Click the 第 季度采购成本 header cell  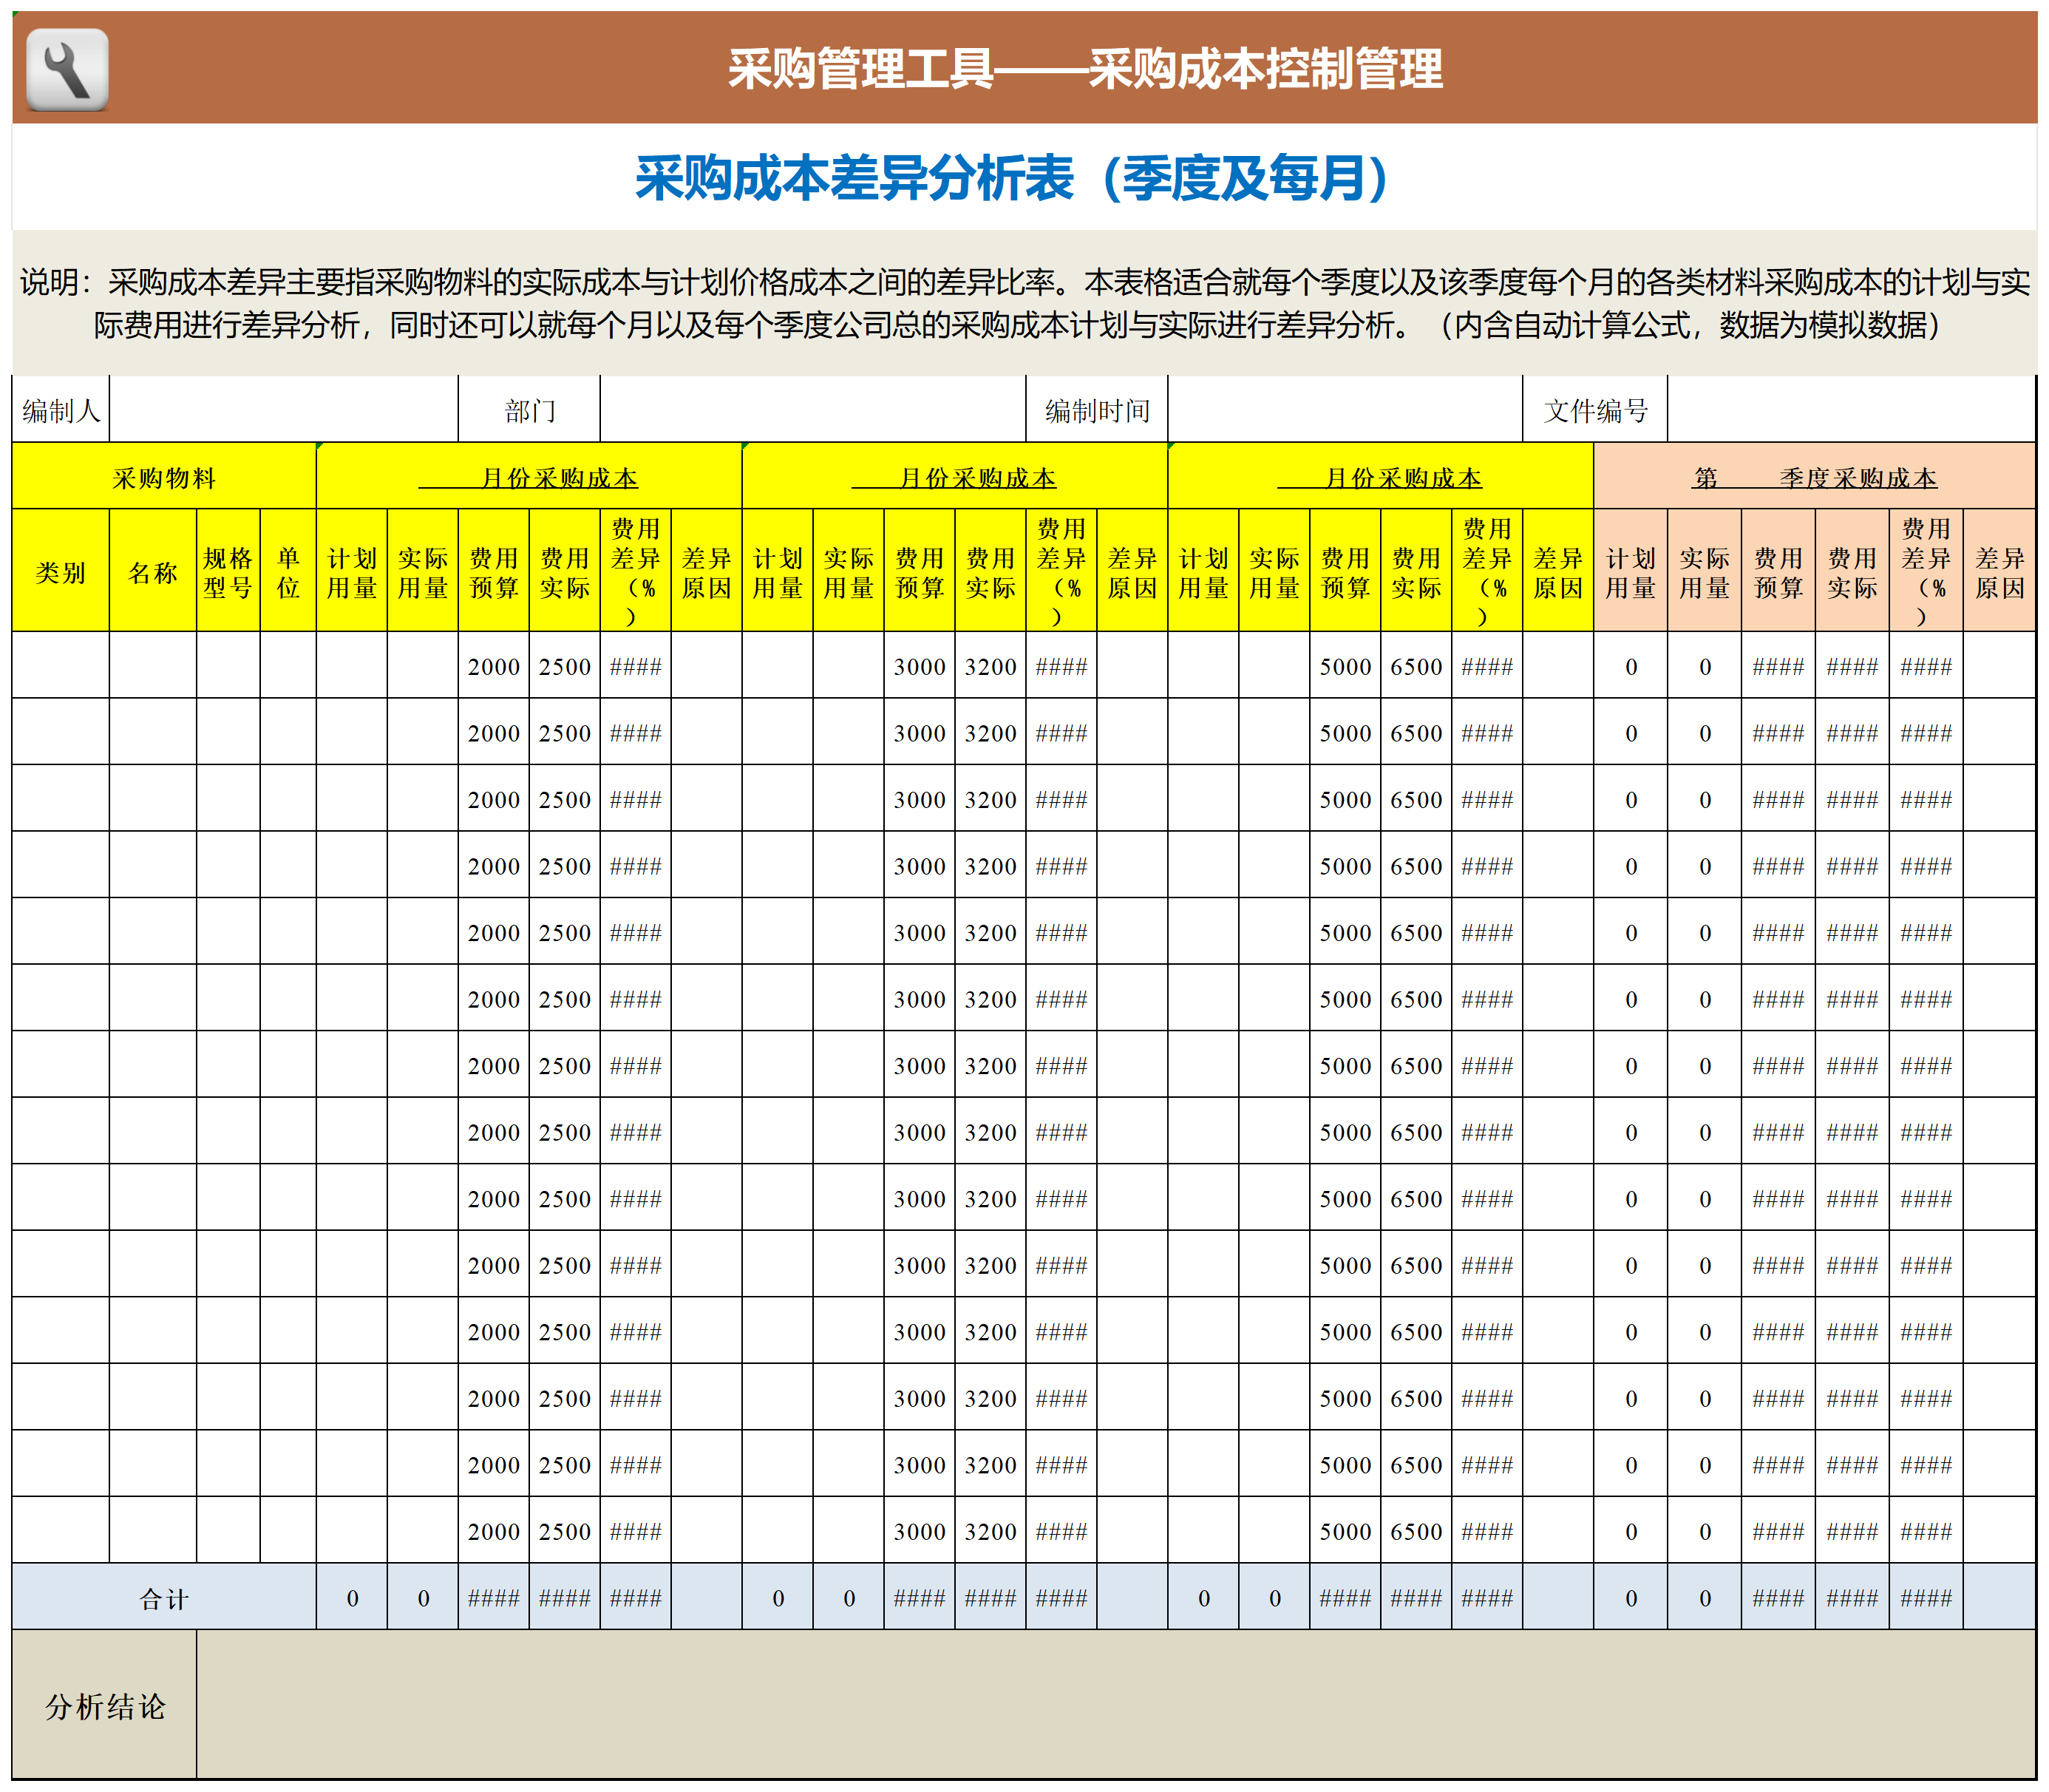point(1814,477)
